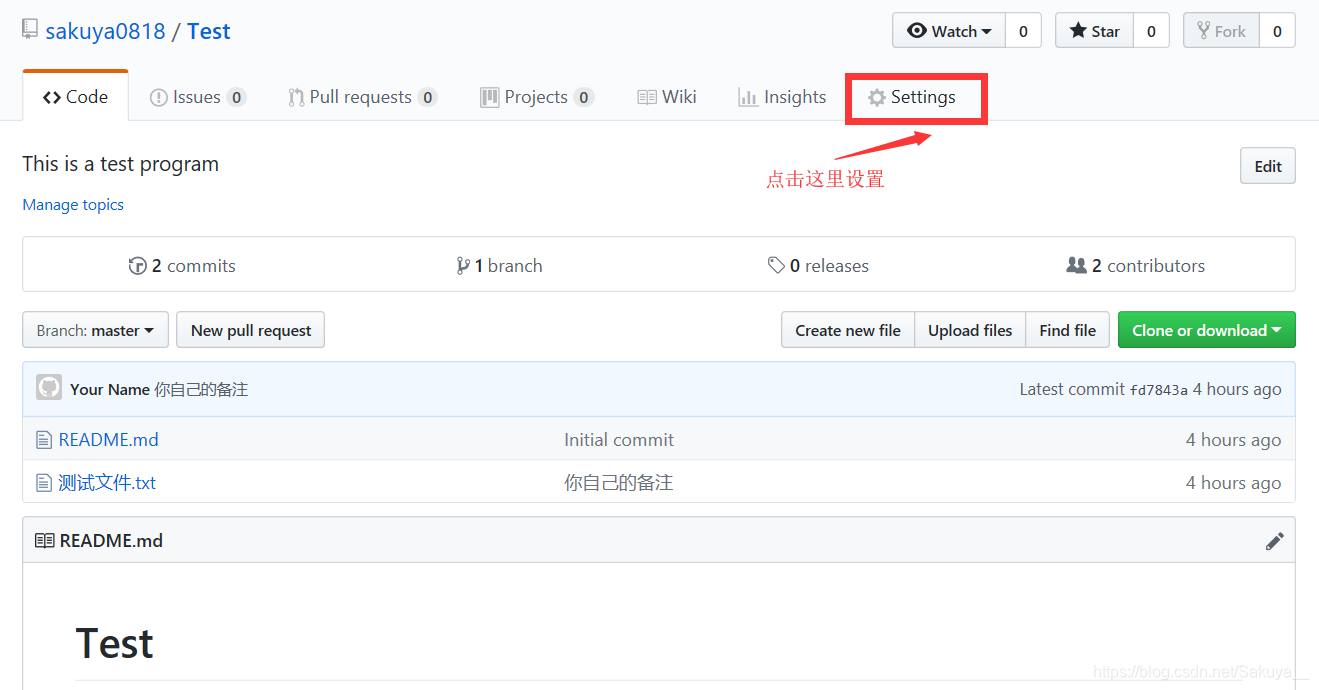Click the repository book icon beside sakuya0818

click(x=30, y=30)
